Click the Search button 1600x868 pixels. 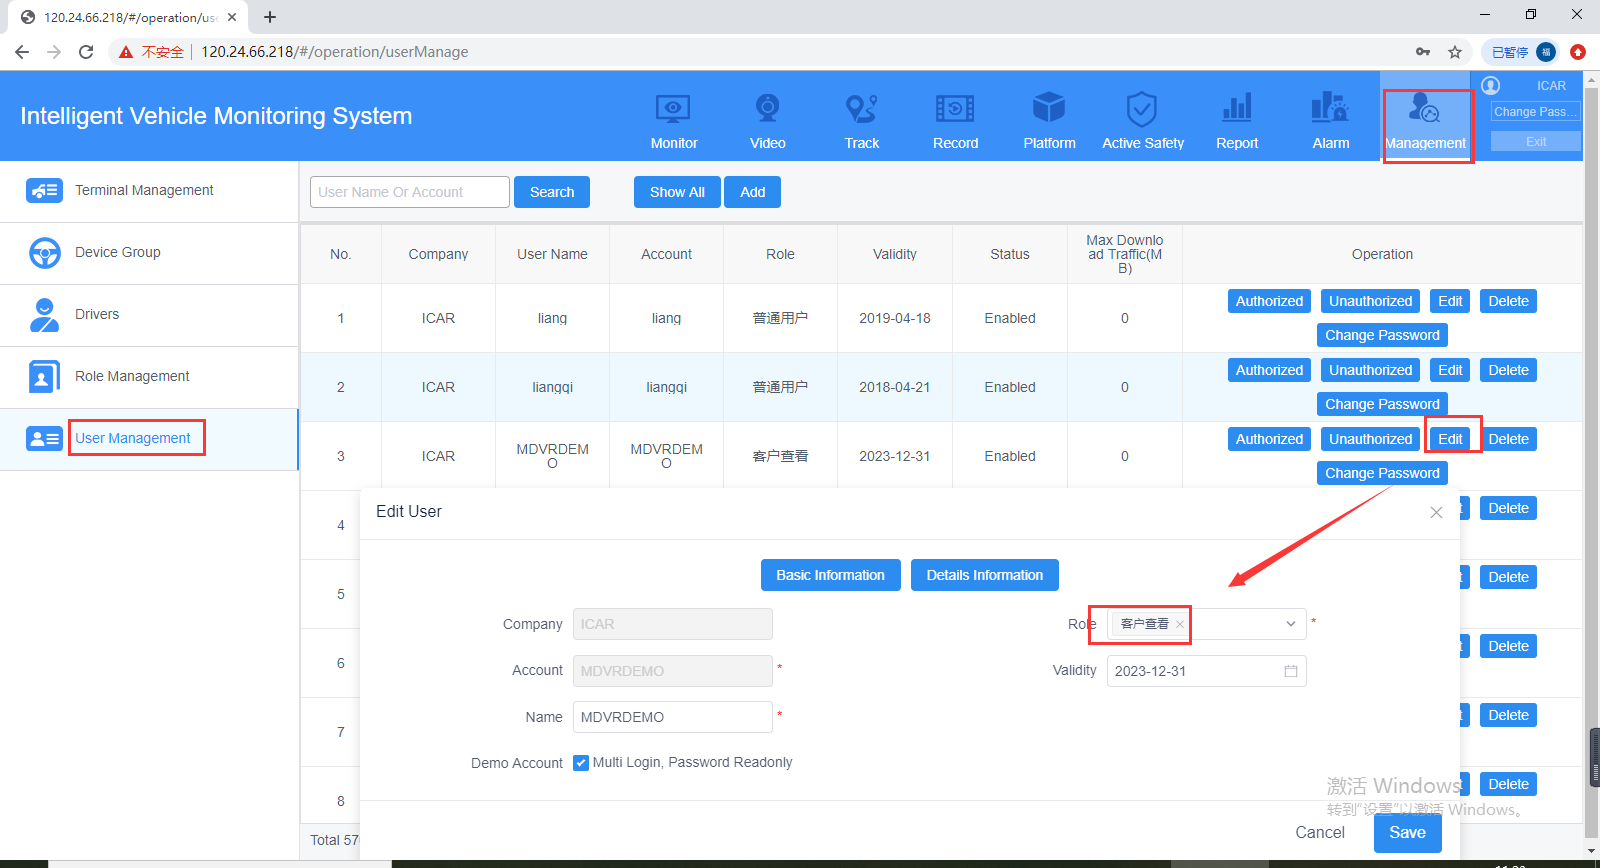coord(552,192)
